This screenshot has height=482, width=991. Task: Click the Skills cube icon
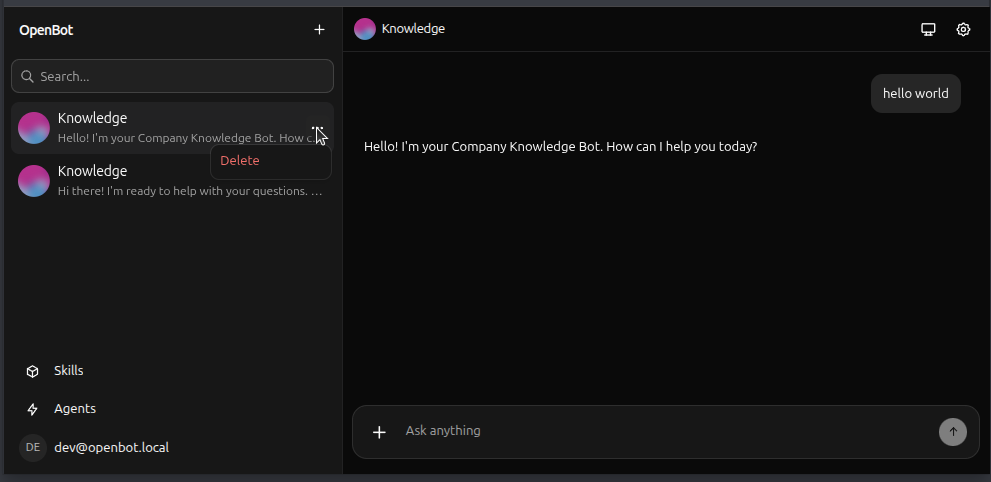pyautogui.click(x=32, y=371)
